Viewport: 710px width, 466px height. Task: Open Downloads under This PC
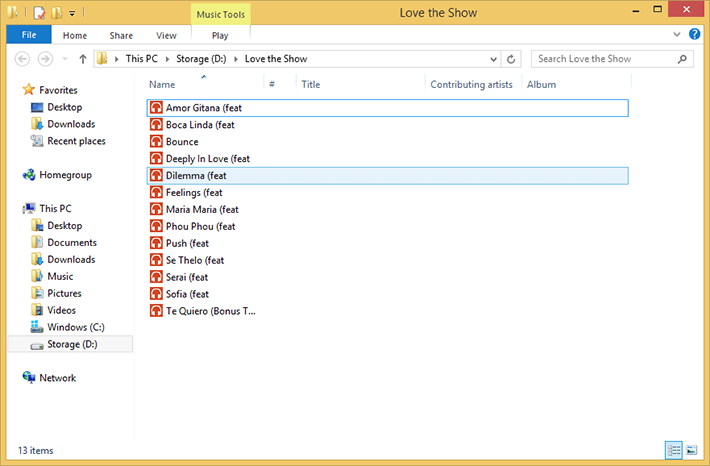tap(71, 259)
